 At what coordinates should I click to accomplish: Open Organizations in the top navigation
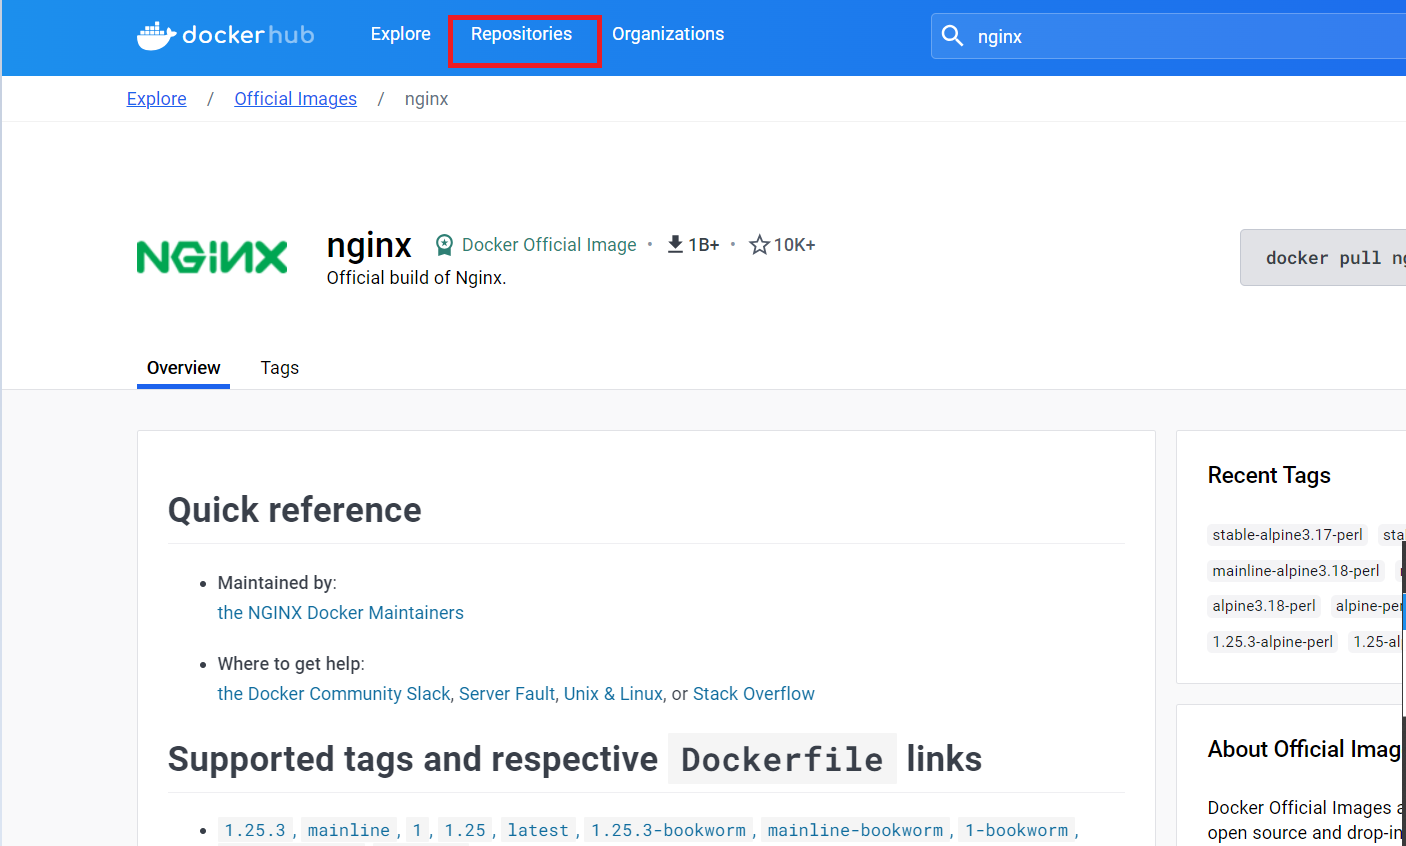click(x=668, y=34)
